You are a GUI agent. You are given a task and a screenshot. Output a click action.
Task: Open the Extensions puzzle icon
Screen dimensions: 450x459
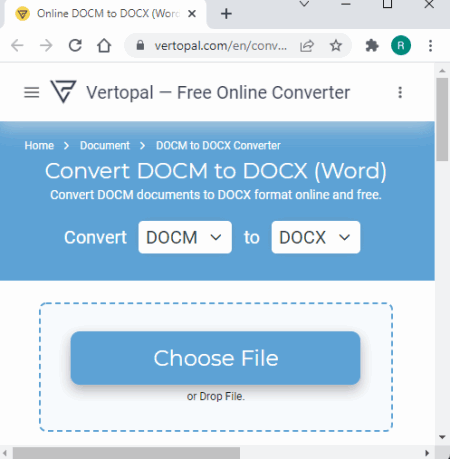372,45
